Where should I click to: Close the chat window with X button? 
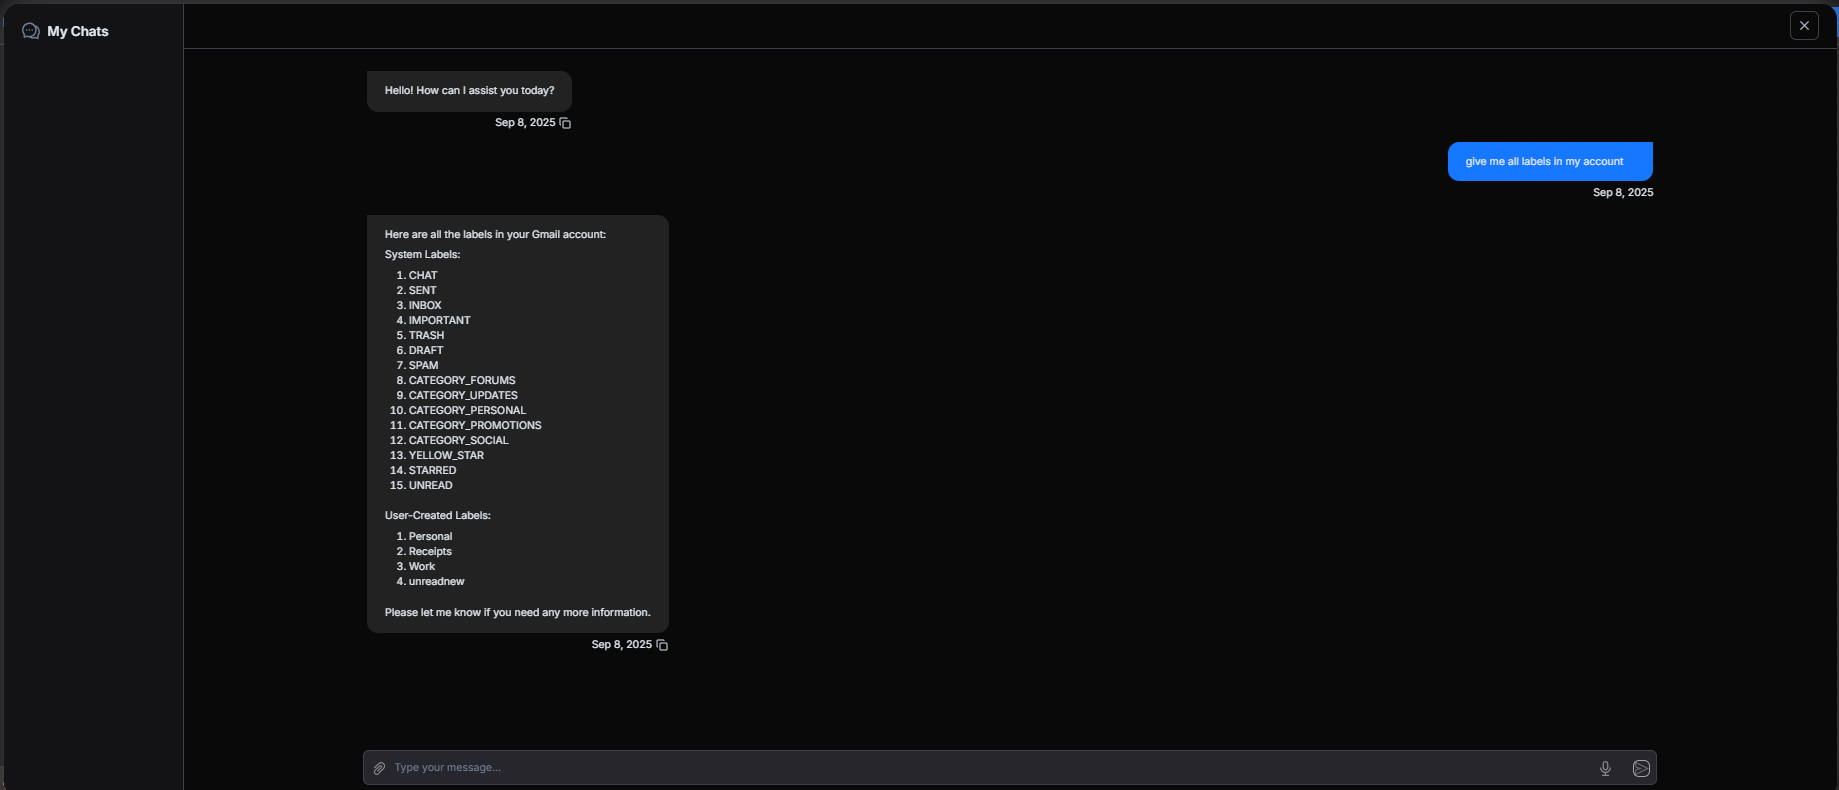pos(1804,26)
